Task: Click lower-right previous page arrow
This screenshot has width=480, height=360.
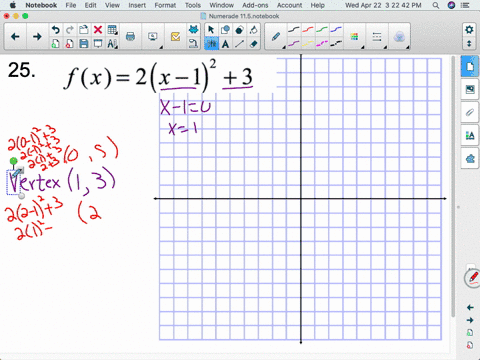Action: coord(470,307)
